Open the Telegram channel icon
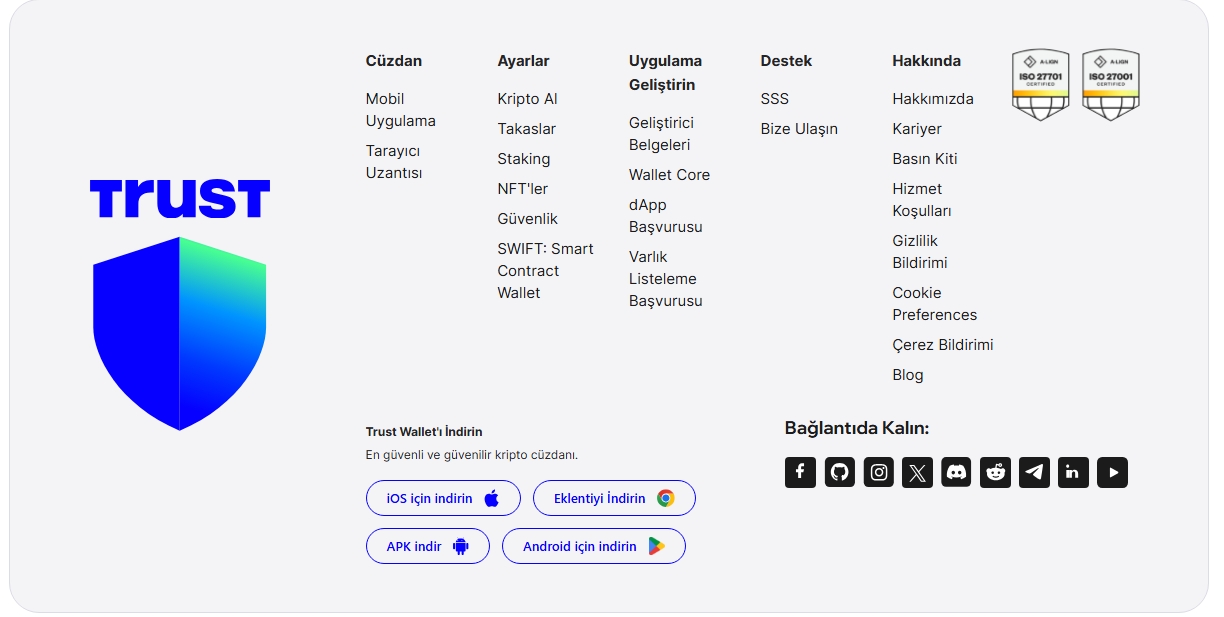The image size is (1224, 617). click(1034, 472)
